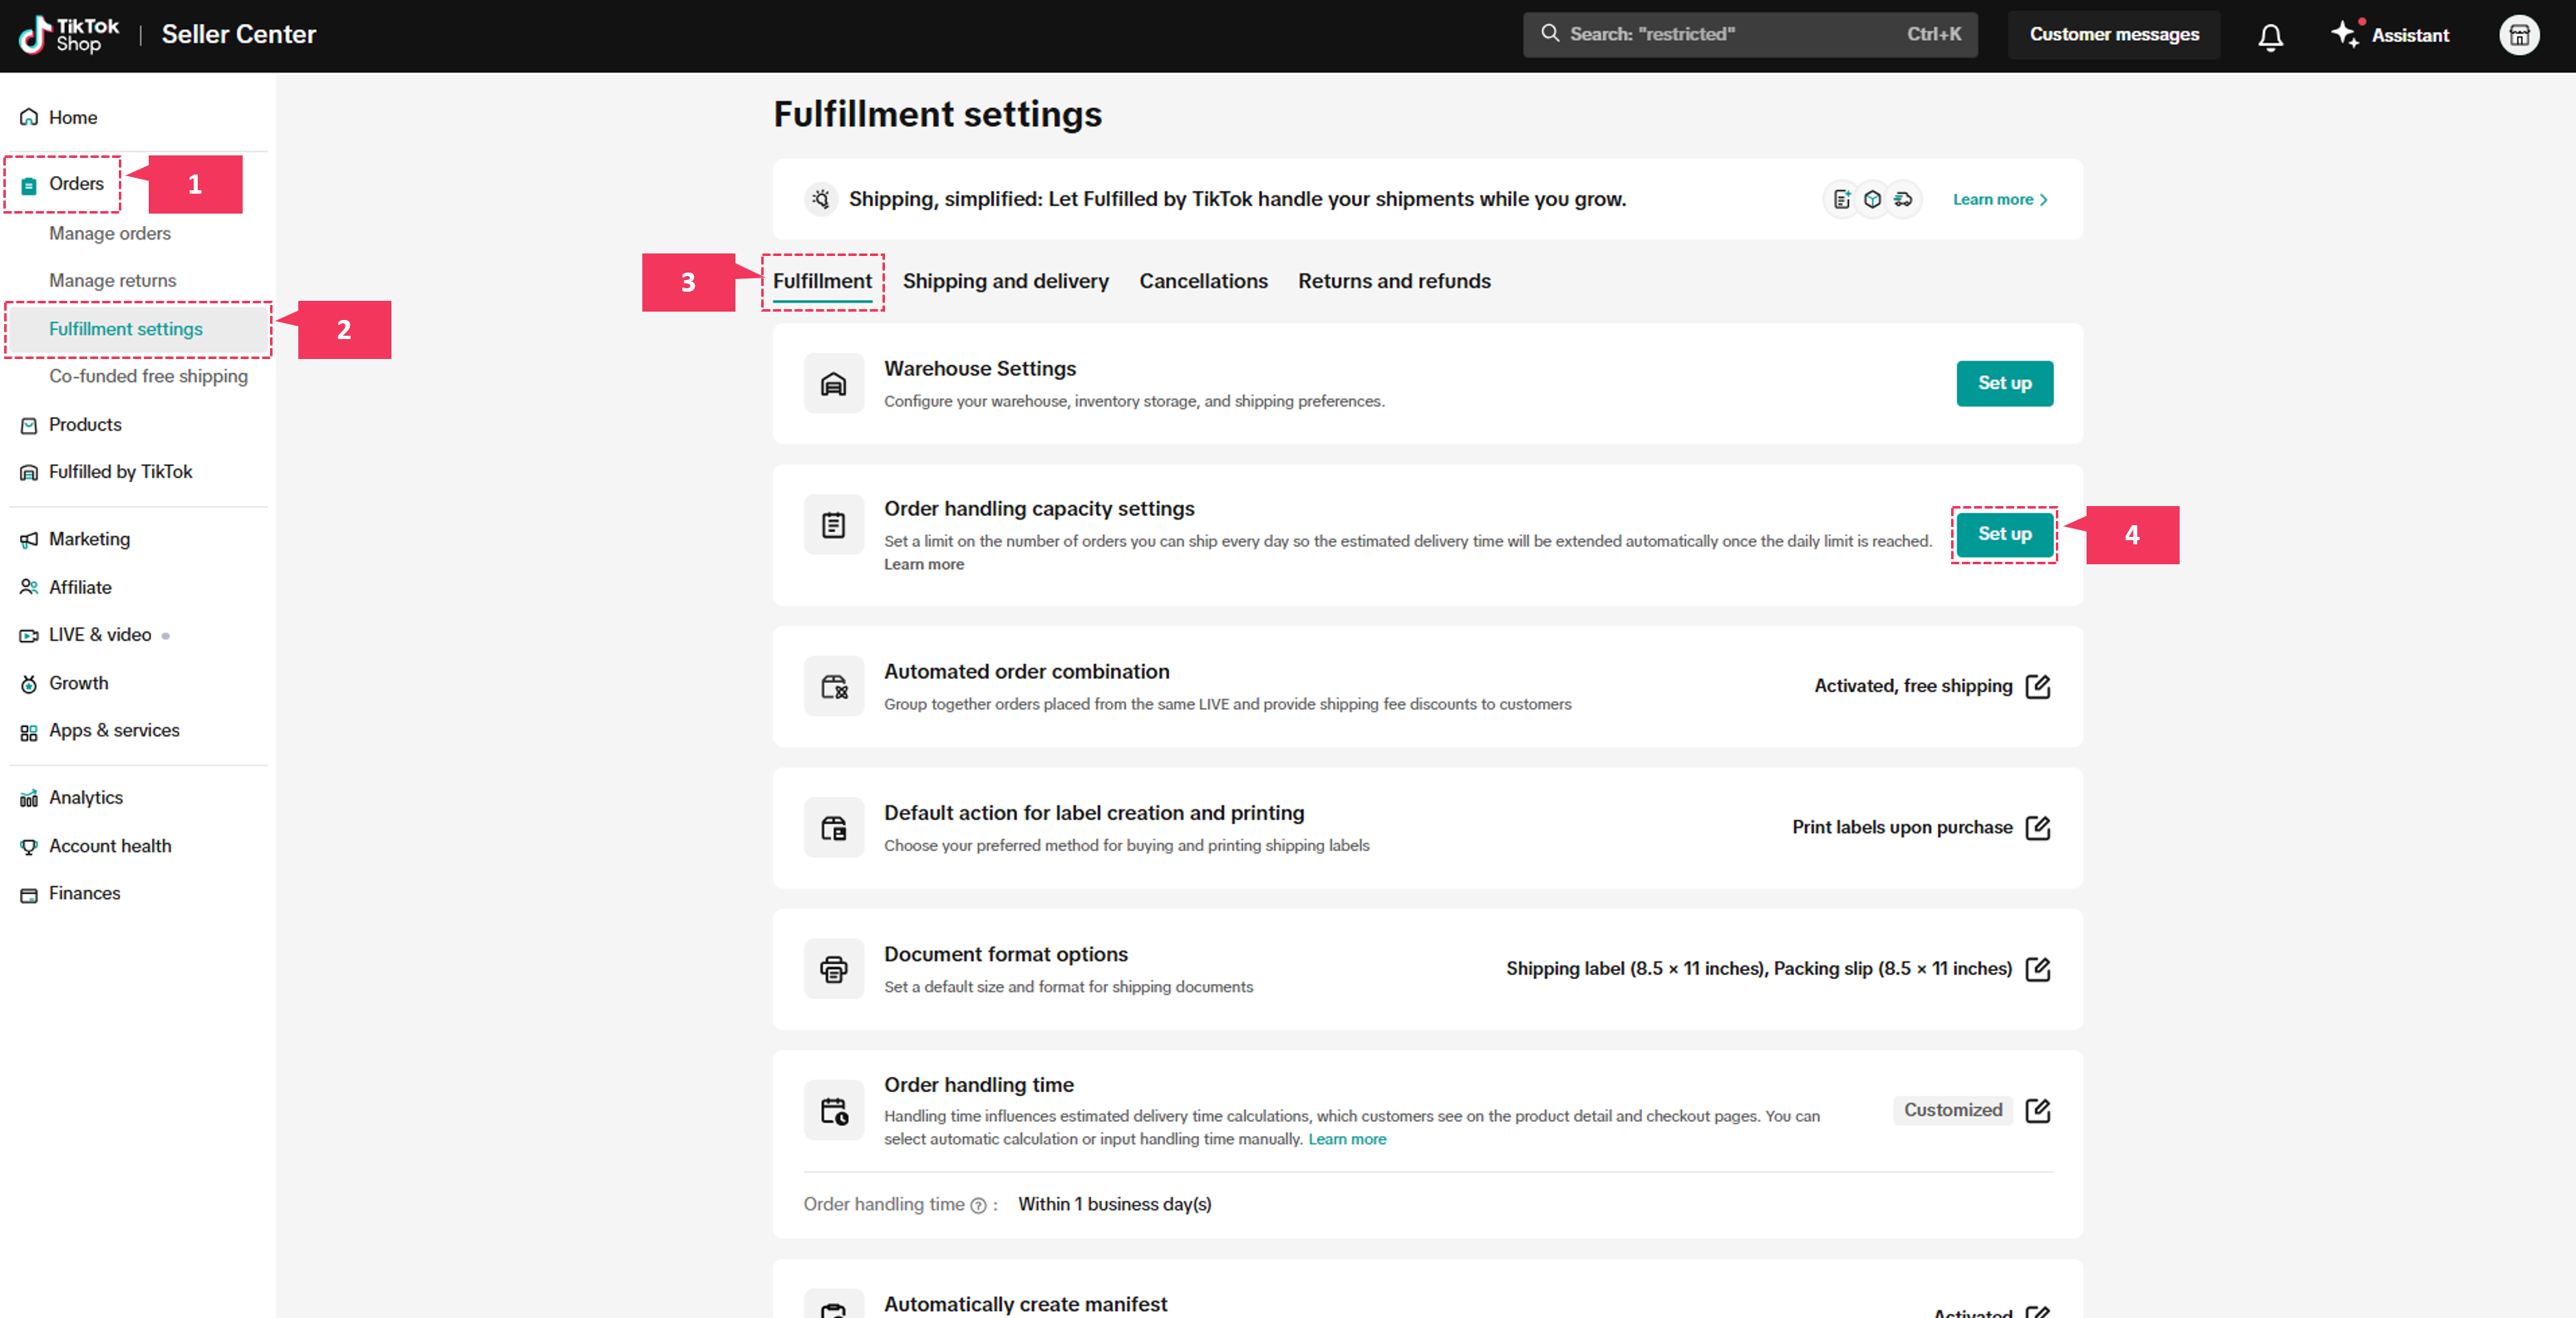The height and width of the screenshot is (1318, 2576).
Task: Open Customer messages
Action: pyautogui.click(x=2113, y=34)
